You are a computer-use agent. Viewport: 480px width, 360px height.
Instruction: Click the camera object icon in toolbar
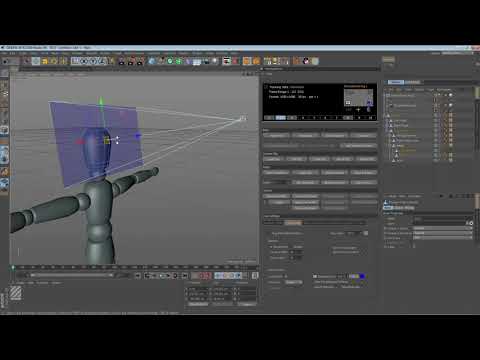coord(206,61)
